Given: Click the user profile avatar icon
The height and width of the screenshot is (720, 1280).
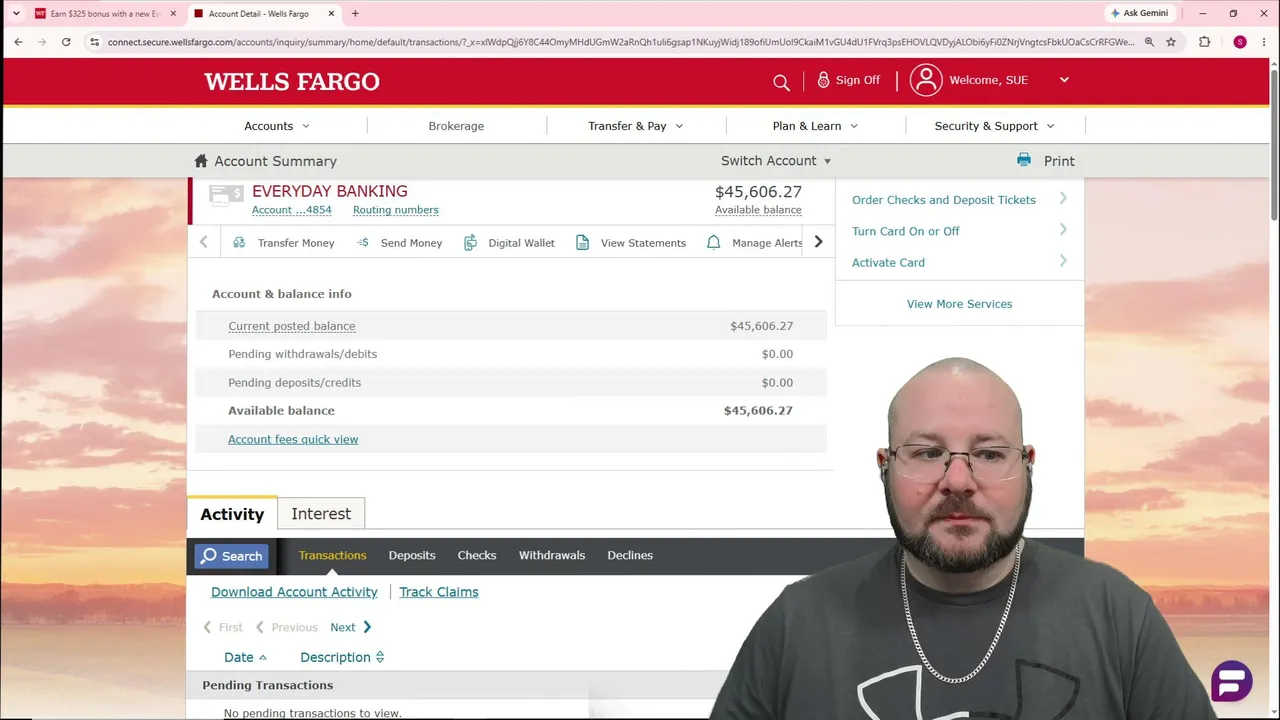Looking at the screenshot, I should click(x=926, y=80).
